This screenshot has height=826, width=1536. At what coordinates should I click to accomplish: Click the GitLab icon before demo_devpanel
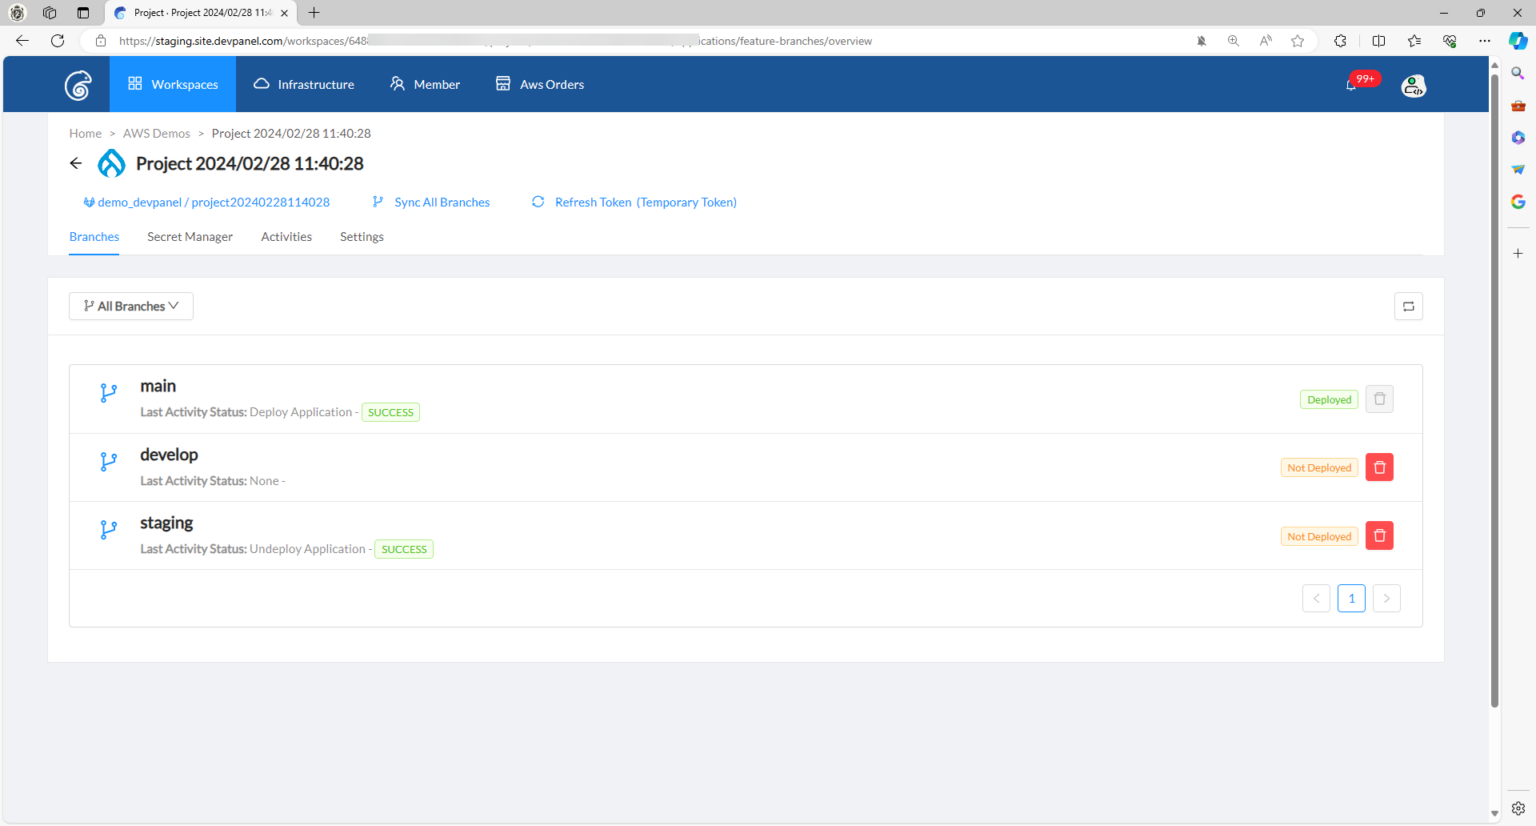pyautogui.click(x=88, y=201)
